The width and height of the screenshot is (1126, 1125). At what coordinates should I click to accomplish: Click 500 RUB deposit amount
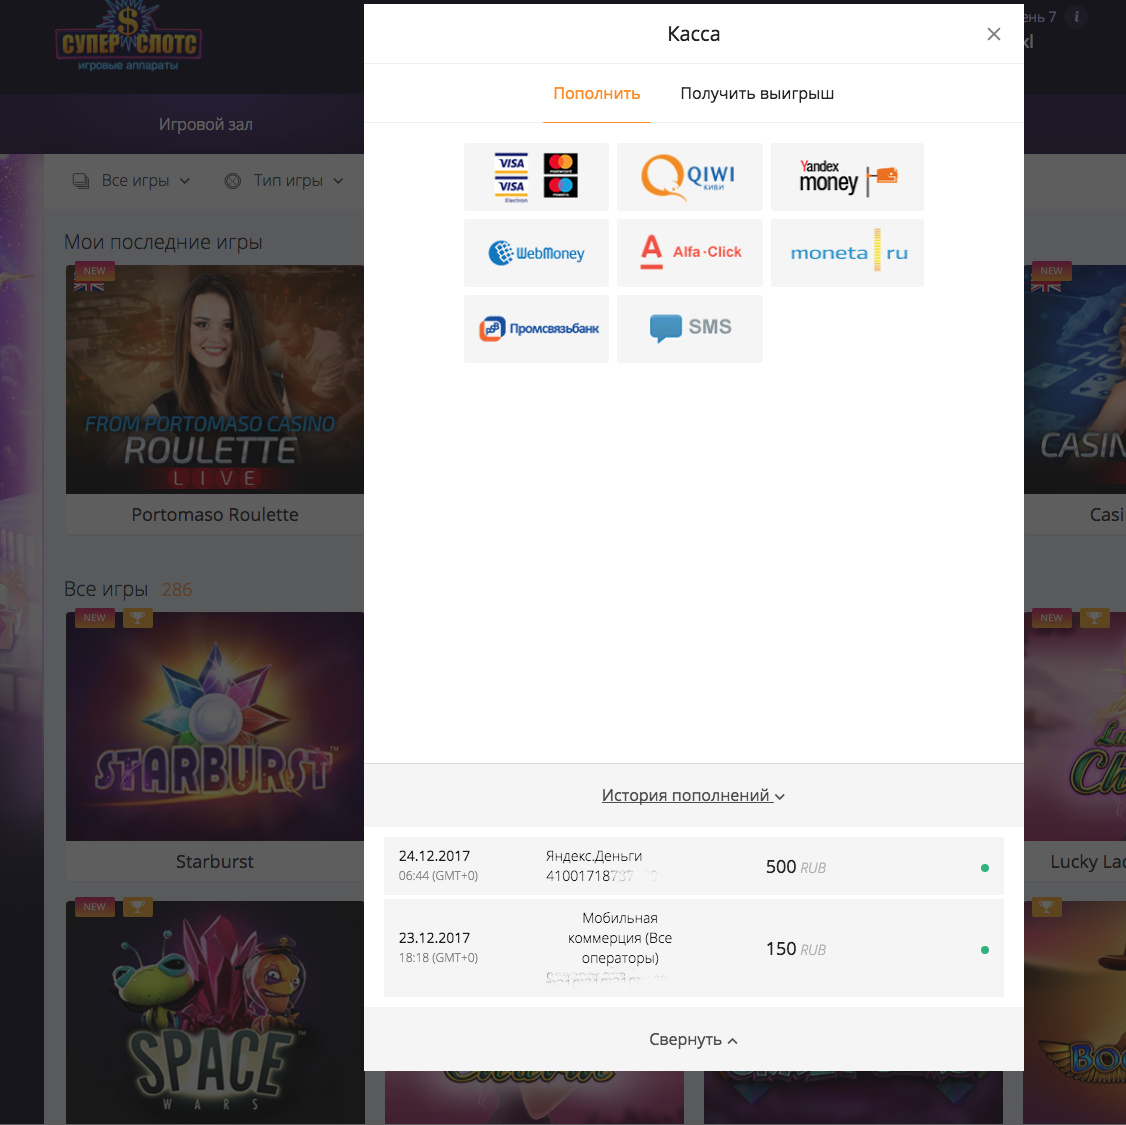tap(796, 867)
